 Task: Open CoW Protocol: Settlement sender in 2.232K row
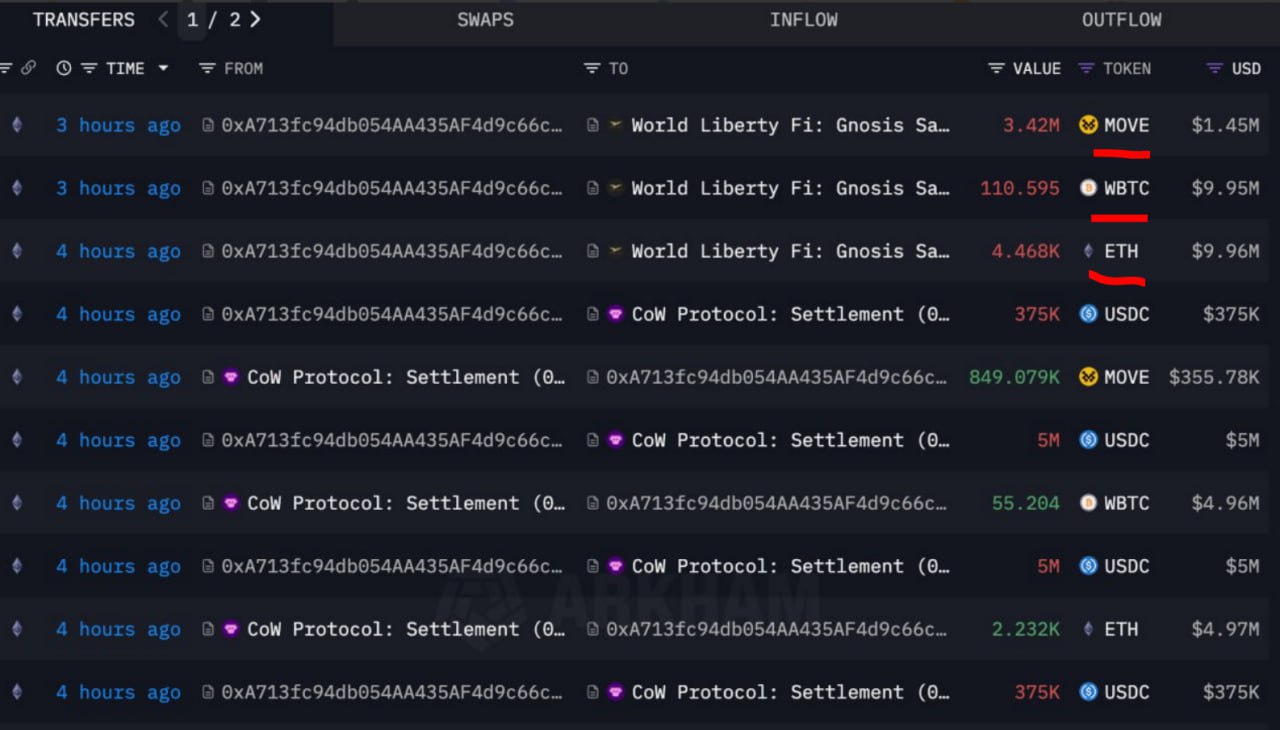(x=406, y=629)
